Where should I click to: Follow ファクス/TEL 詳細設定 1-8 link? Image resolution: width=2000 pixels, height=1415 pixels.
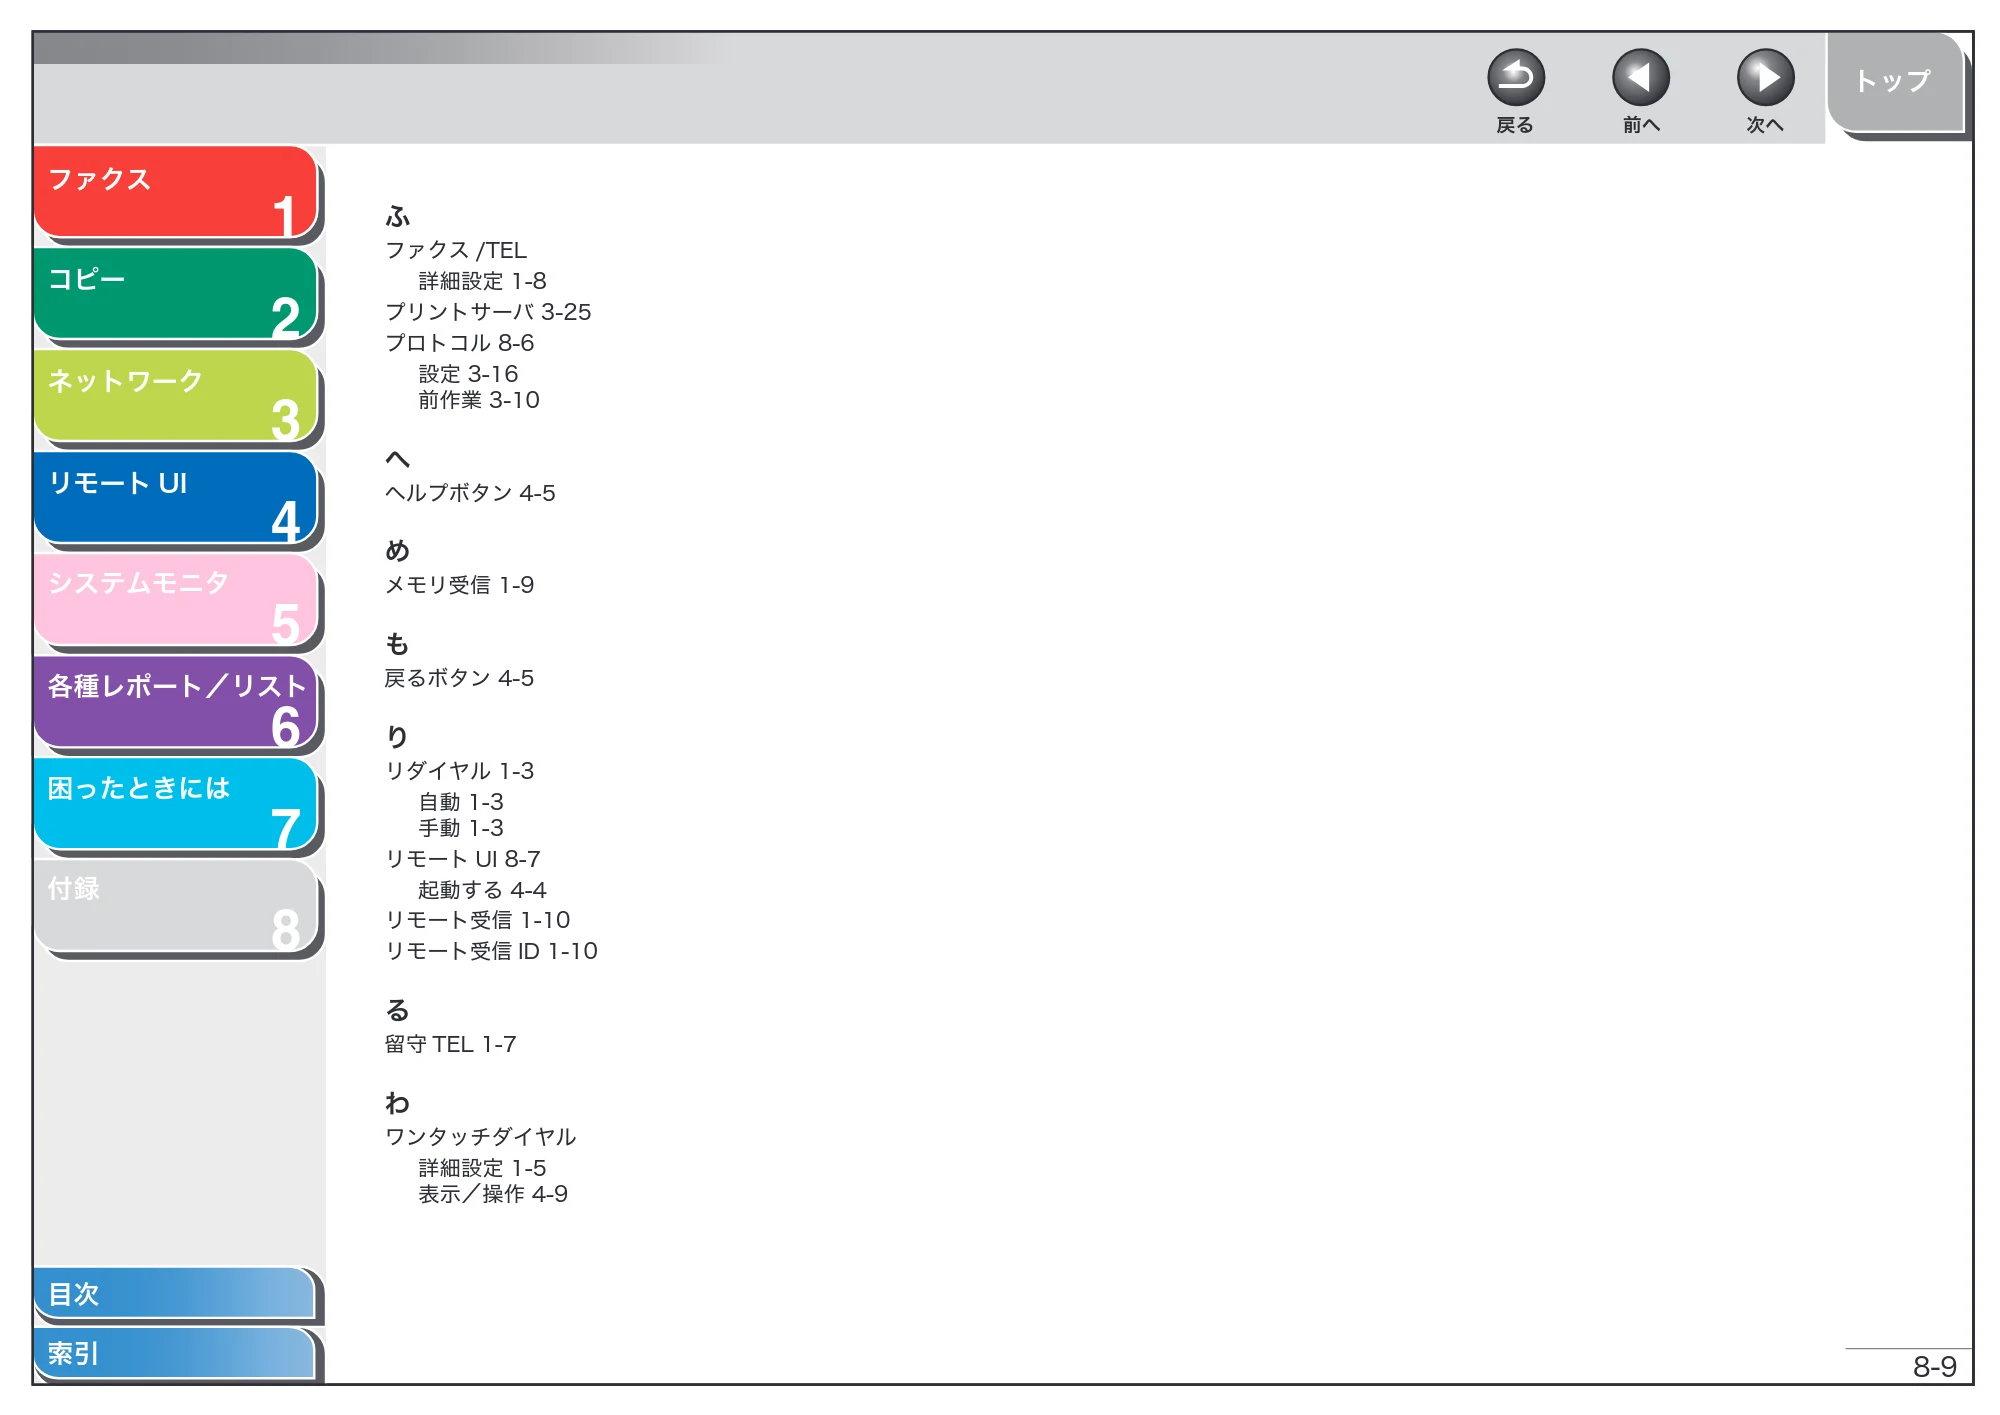click(x=482, y=281)
